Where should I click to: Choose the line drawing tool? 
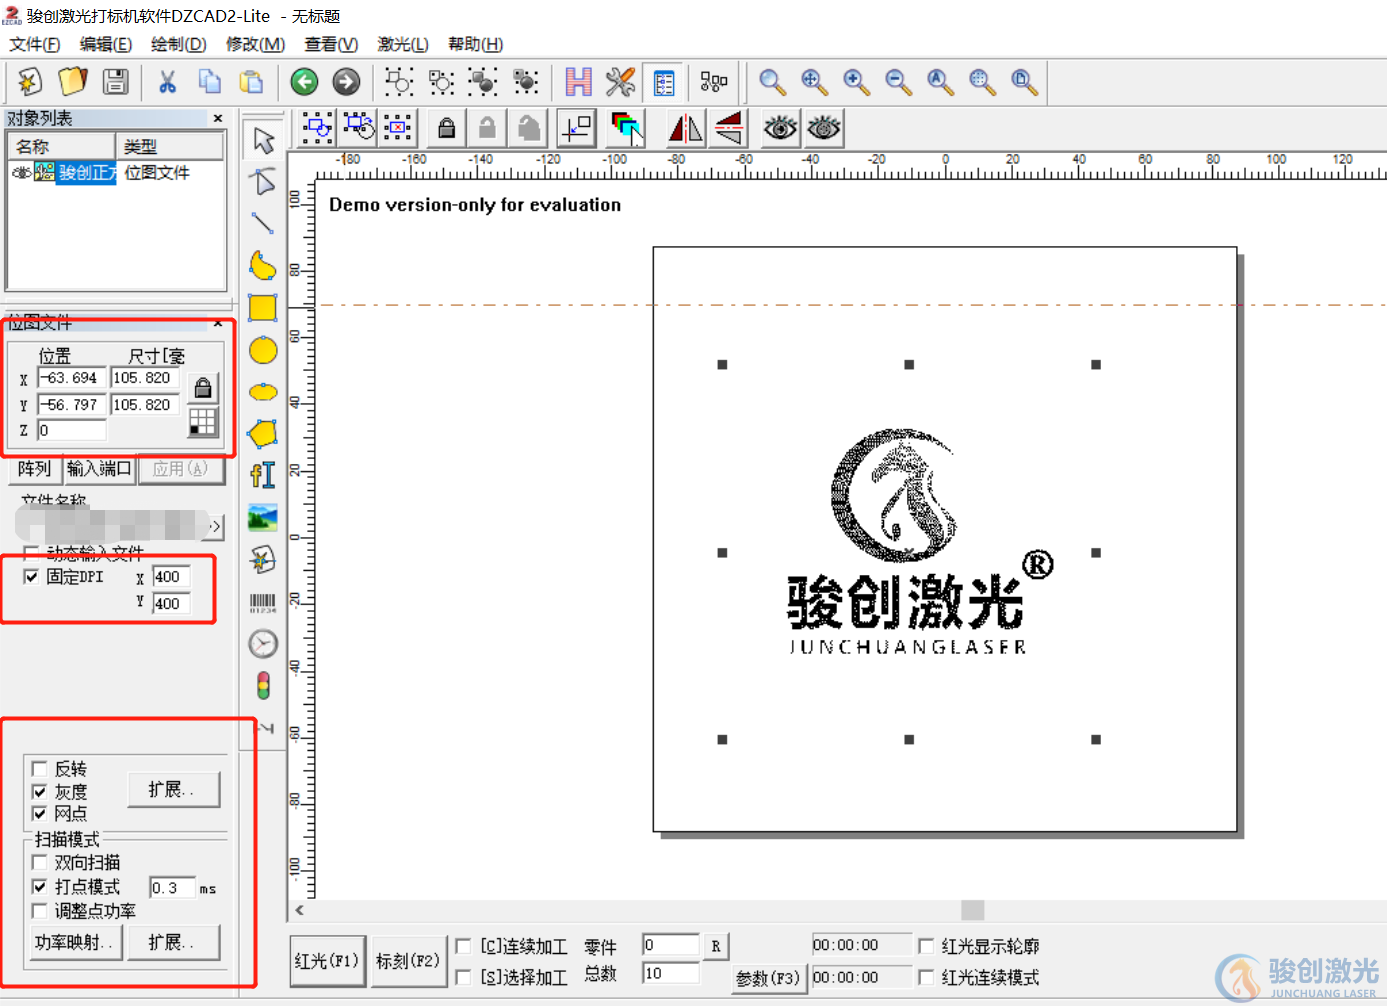coord(263,224)
